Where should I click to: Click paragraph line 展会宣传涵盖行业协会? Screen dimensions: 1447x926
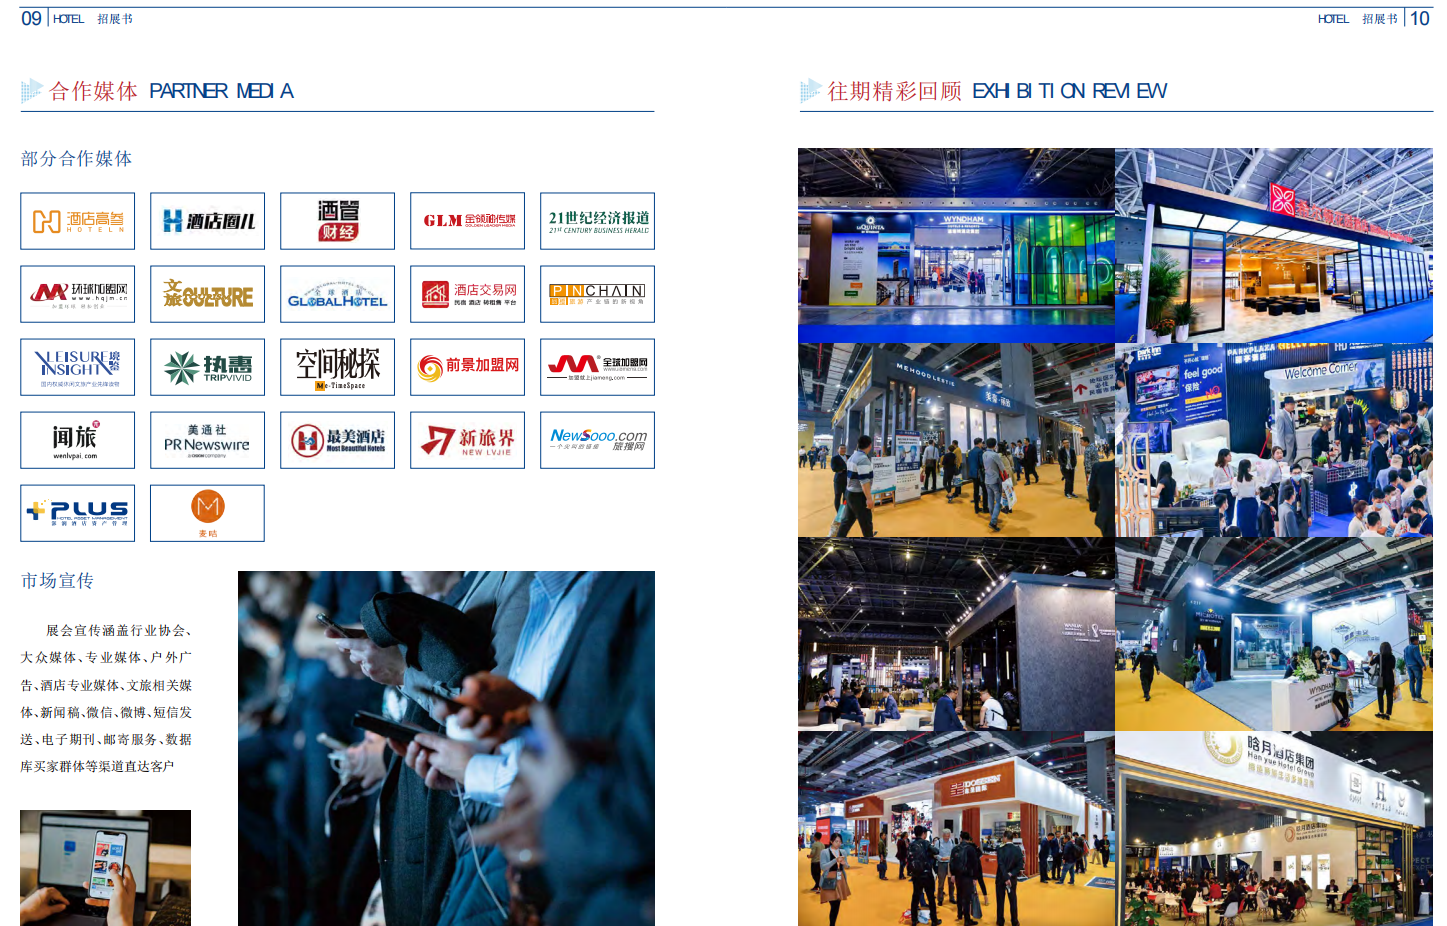pos(119,631)
